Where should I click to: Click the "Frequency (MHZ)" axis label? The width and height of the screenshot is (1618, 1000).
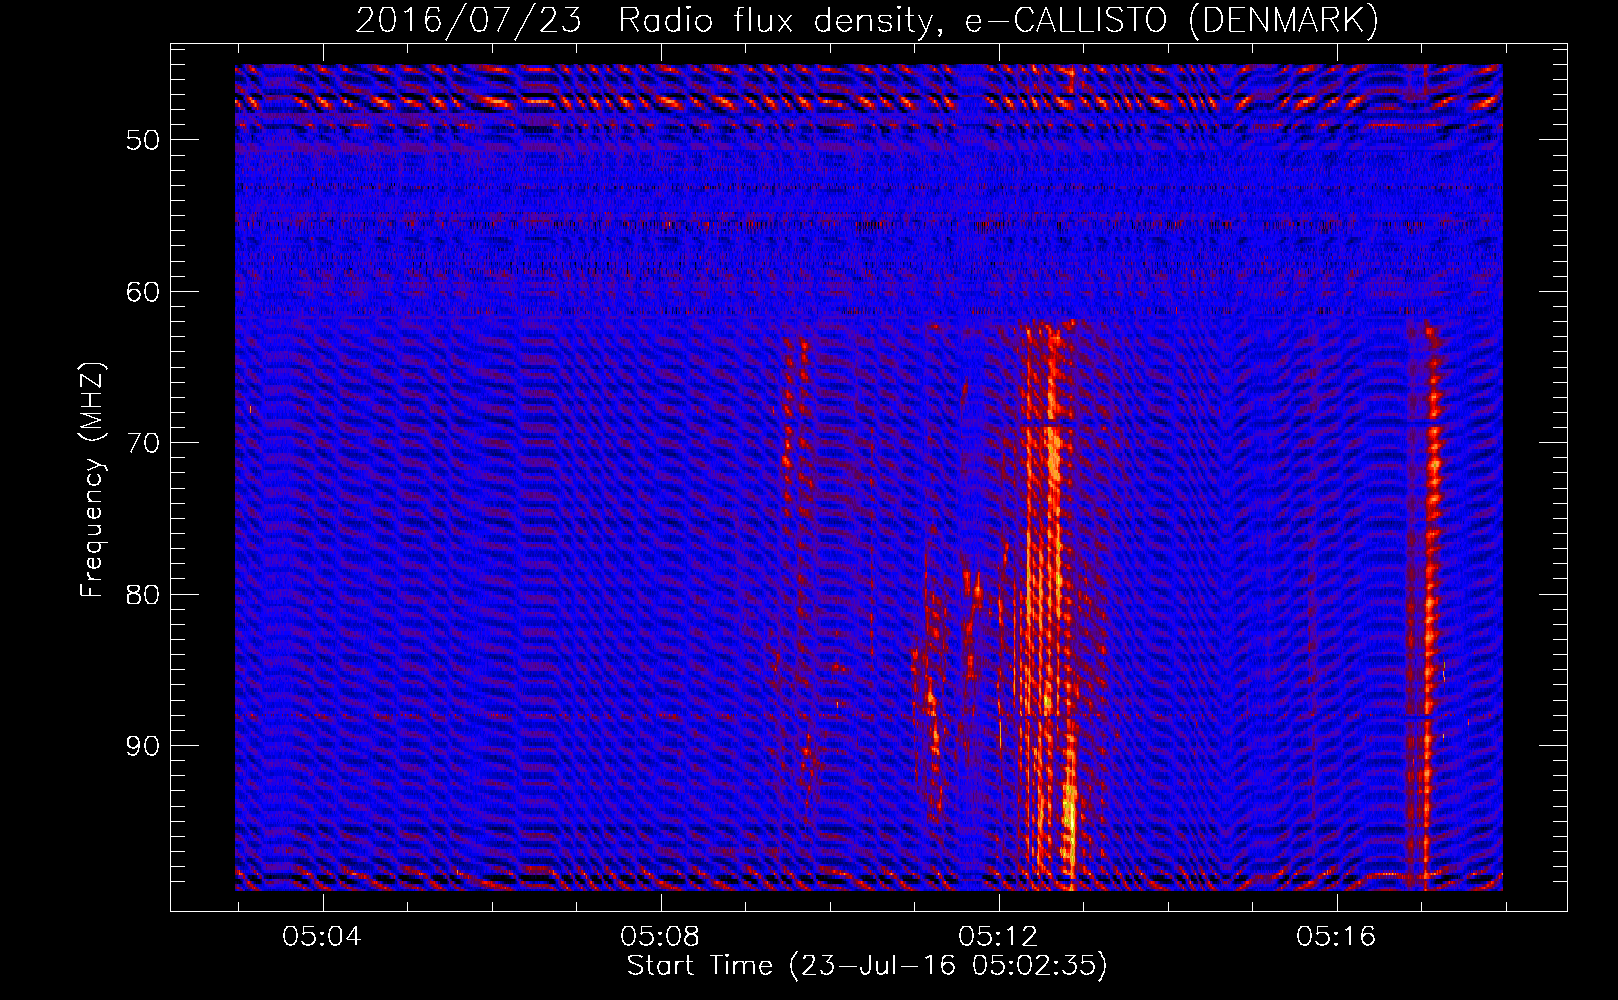pos(92,480)
